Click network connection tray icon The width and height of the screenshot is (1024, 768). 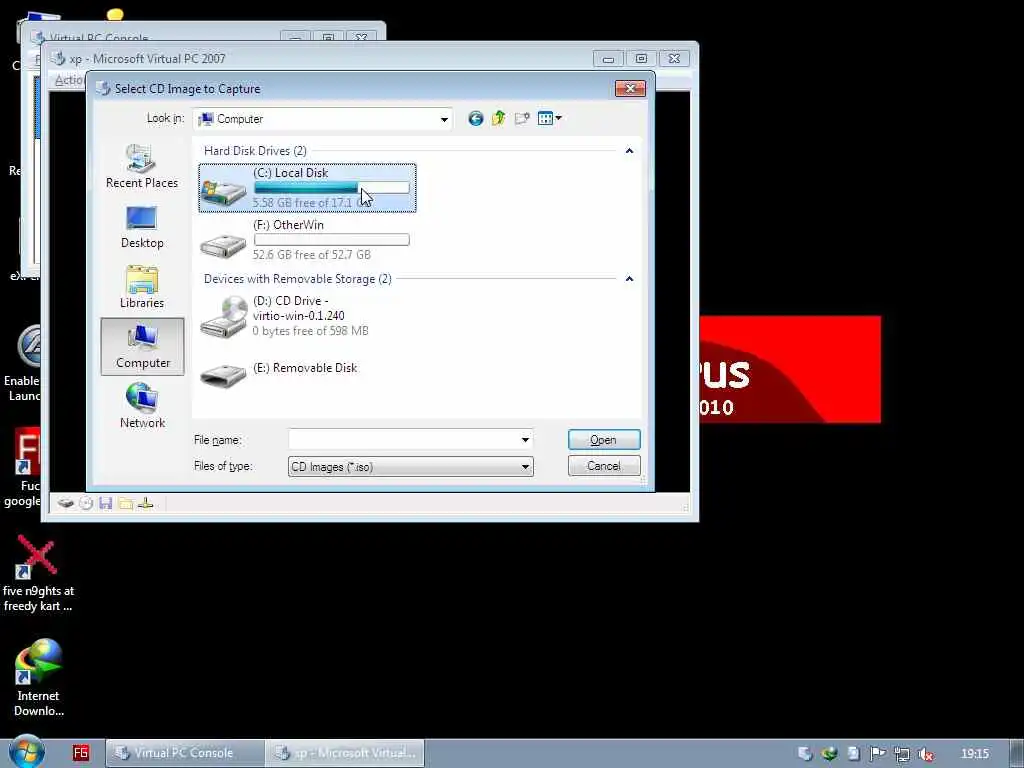[x=902, y=754]
